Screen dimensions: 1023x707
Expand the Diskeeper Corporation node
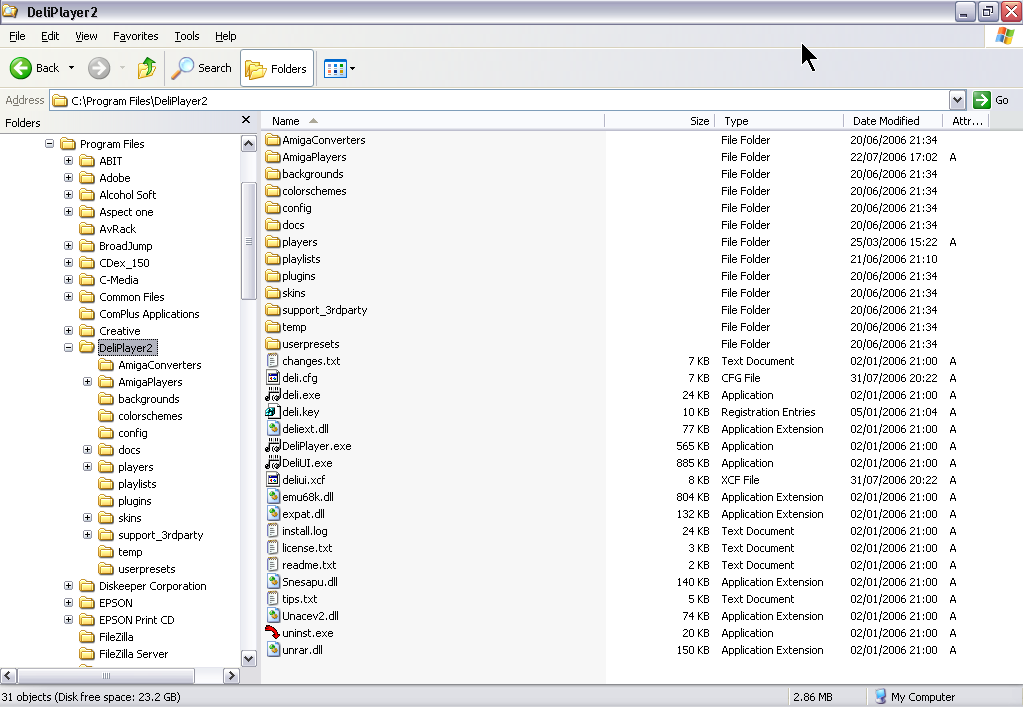coord(69,586)
